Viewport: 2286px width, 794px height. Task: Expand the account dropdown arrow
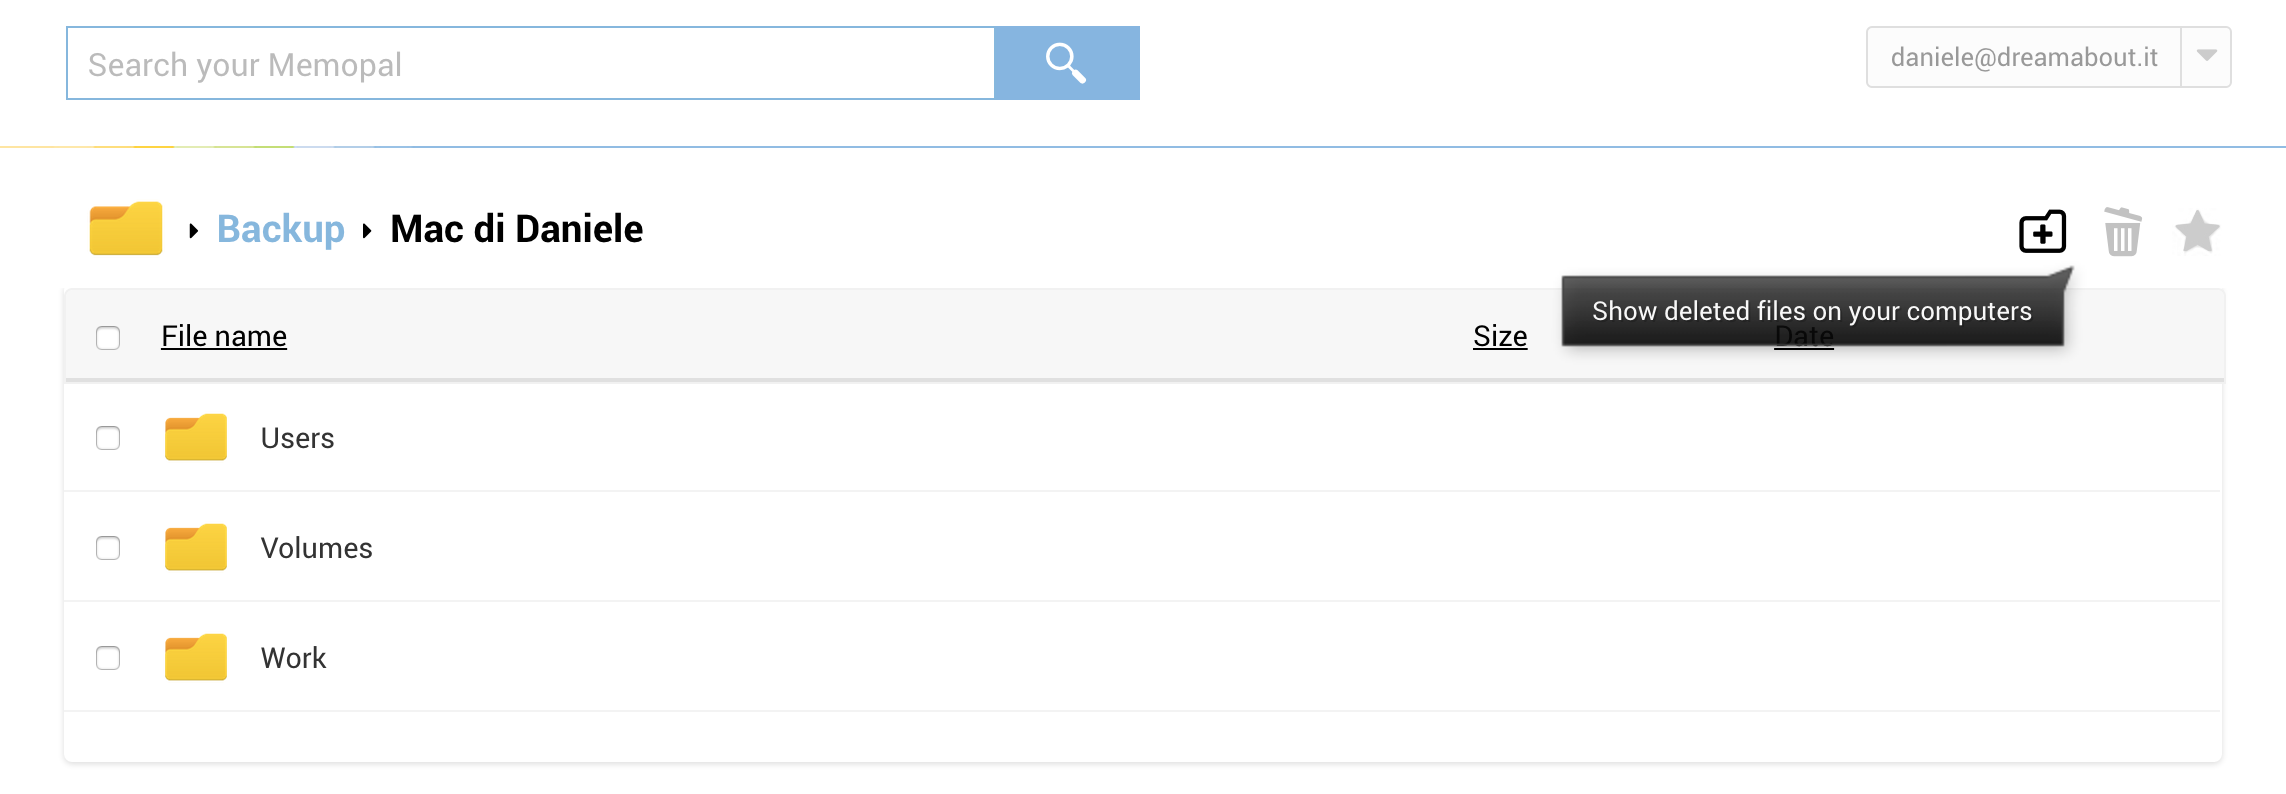click(x=2206, y=57)
